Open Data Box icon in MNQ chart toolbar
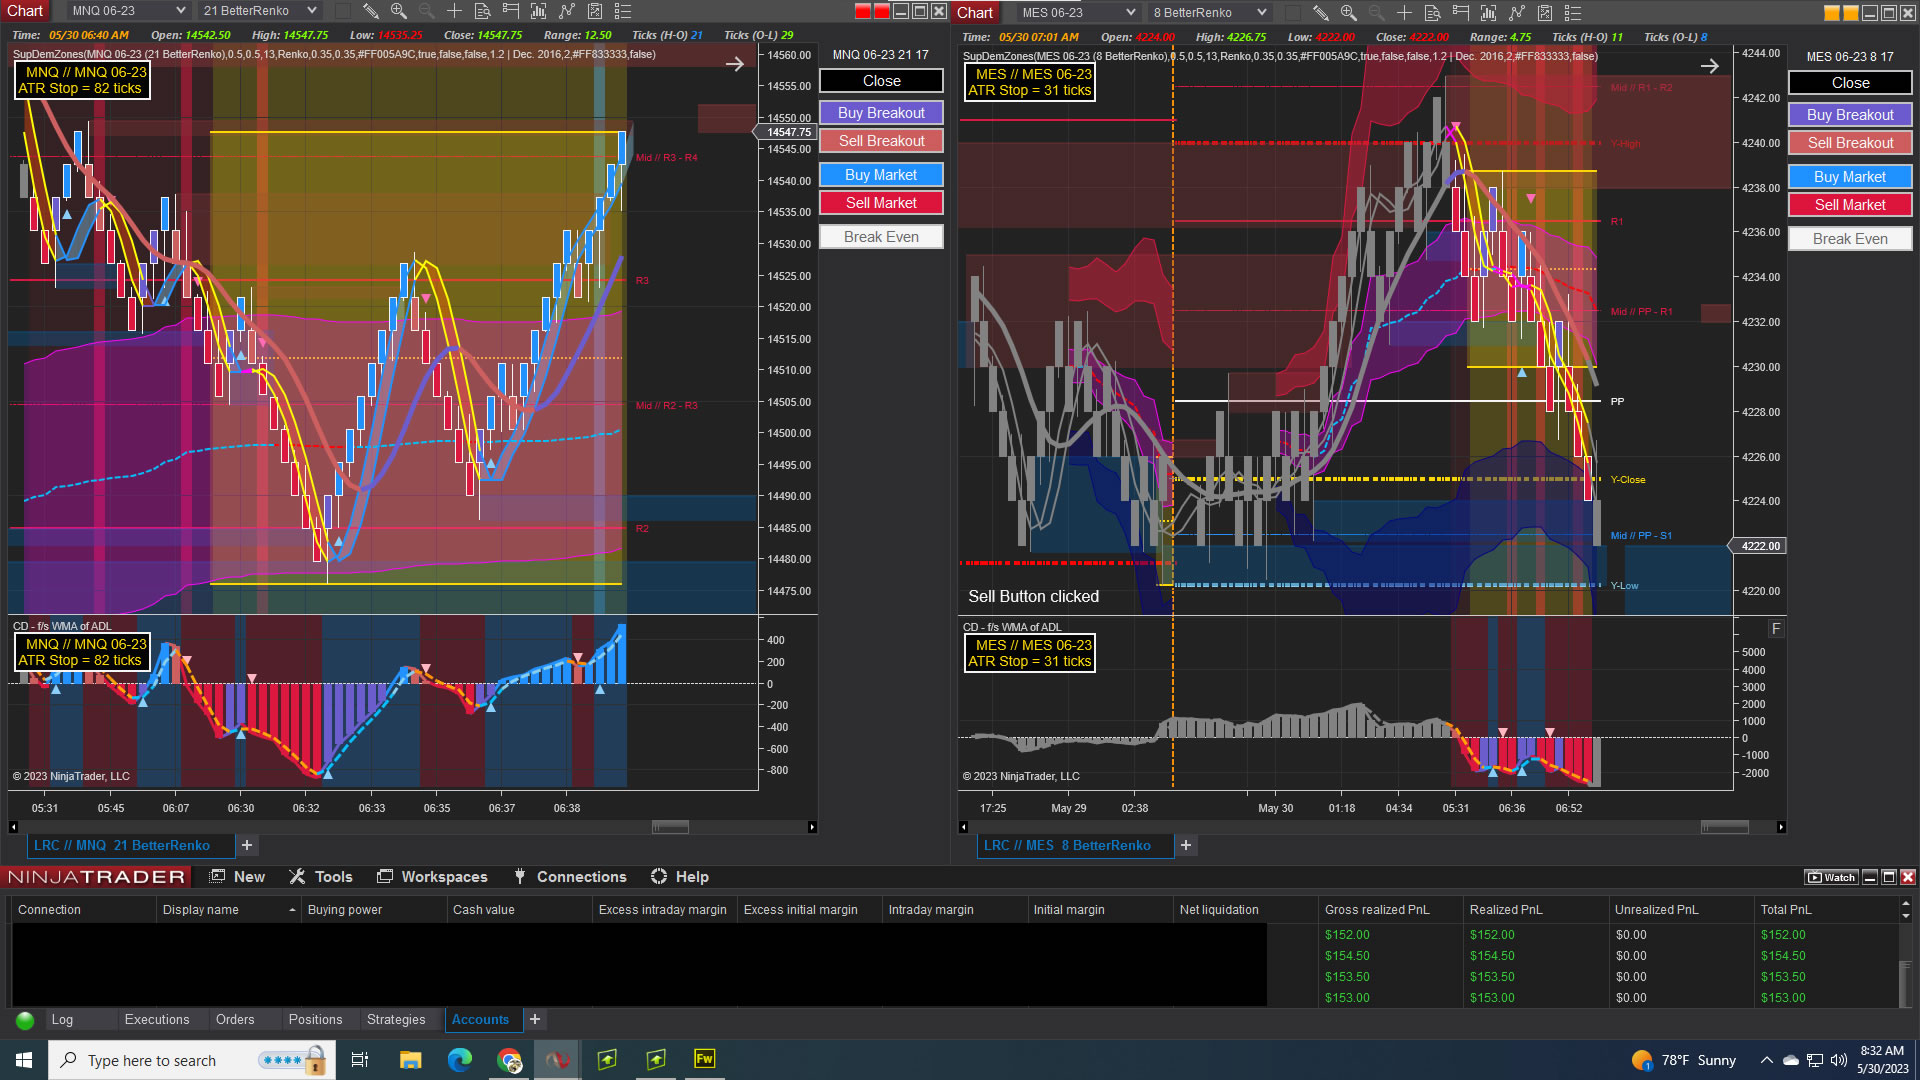 click(482, 11)
